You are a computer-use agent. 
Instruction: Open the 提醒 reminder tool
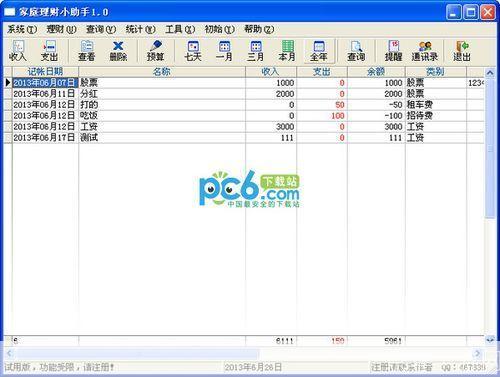[393, 51]
